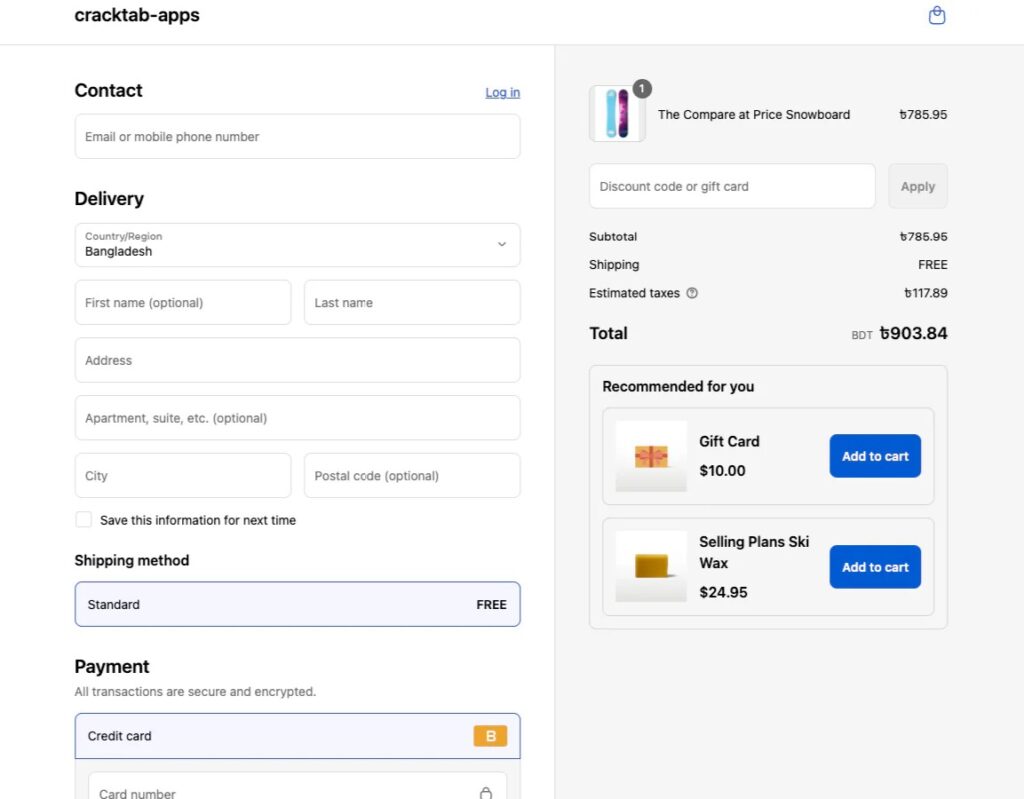Focus the Email or mobile phone number field
The height and width of the screenshot is (799, 1024).
pyautogui.click(x=297, y=137)
